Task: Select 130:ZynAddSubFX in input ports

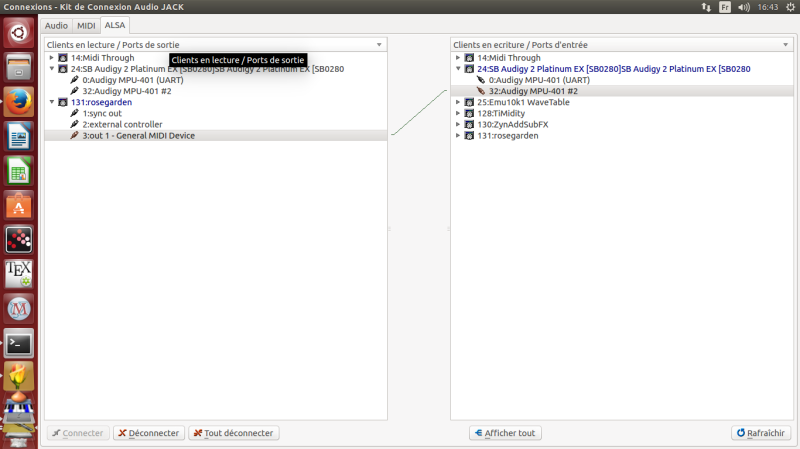Action: click(513, 124)
